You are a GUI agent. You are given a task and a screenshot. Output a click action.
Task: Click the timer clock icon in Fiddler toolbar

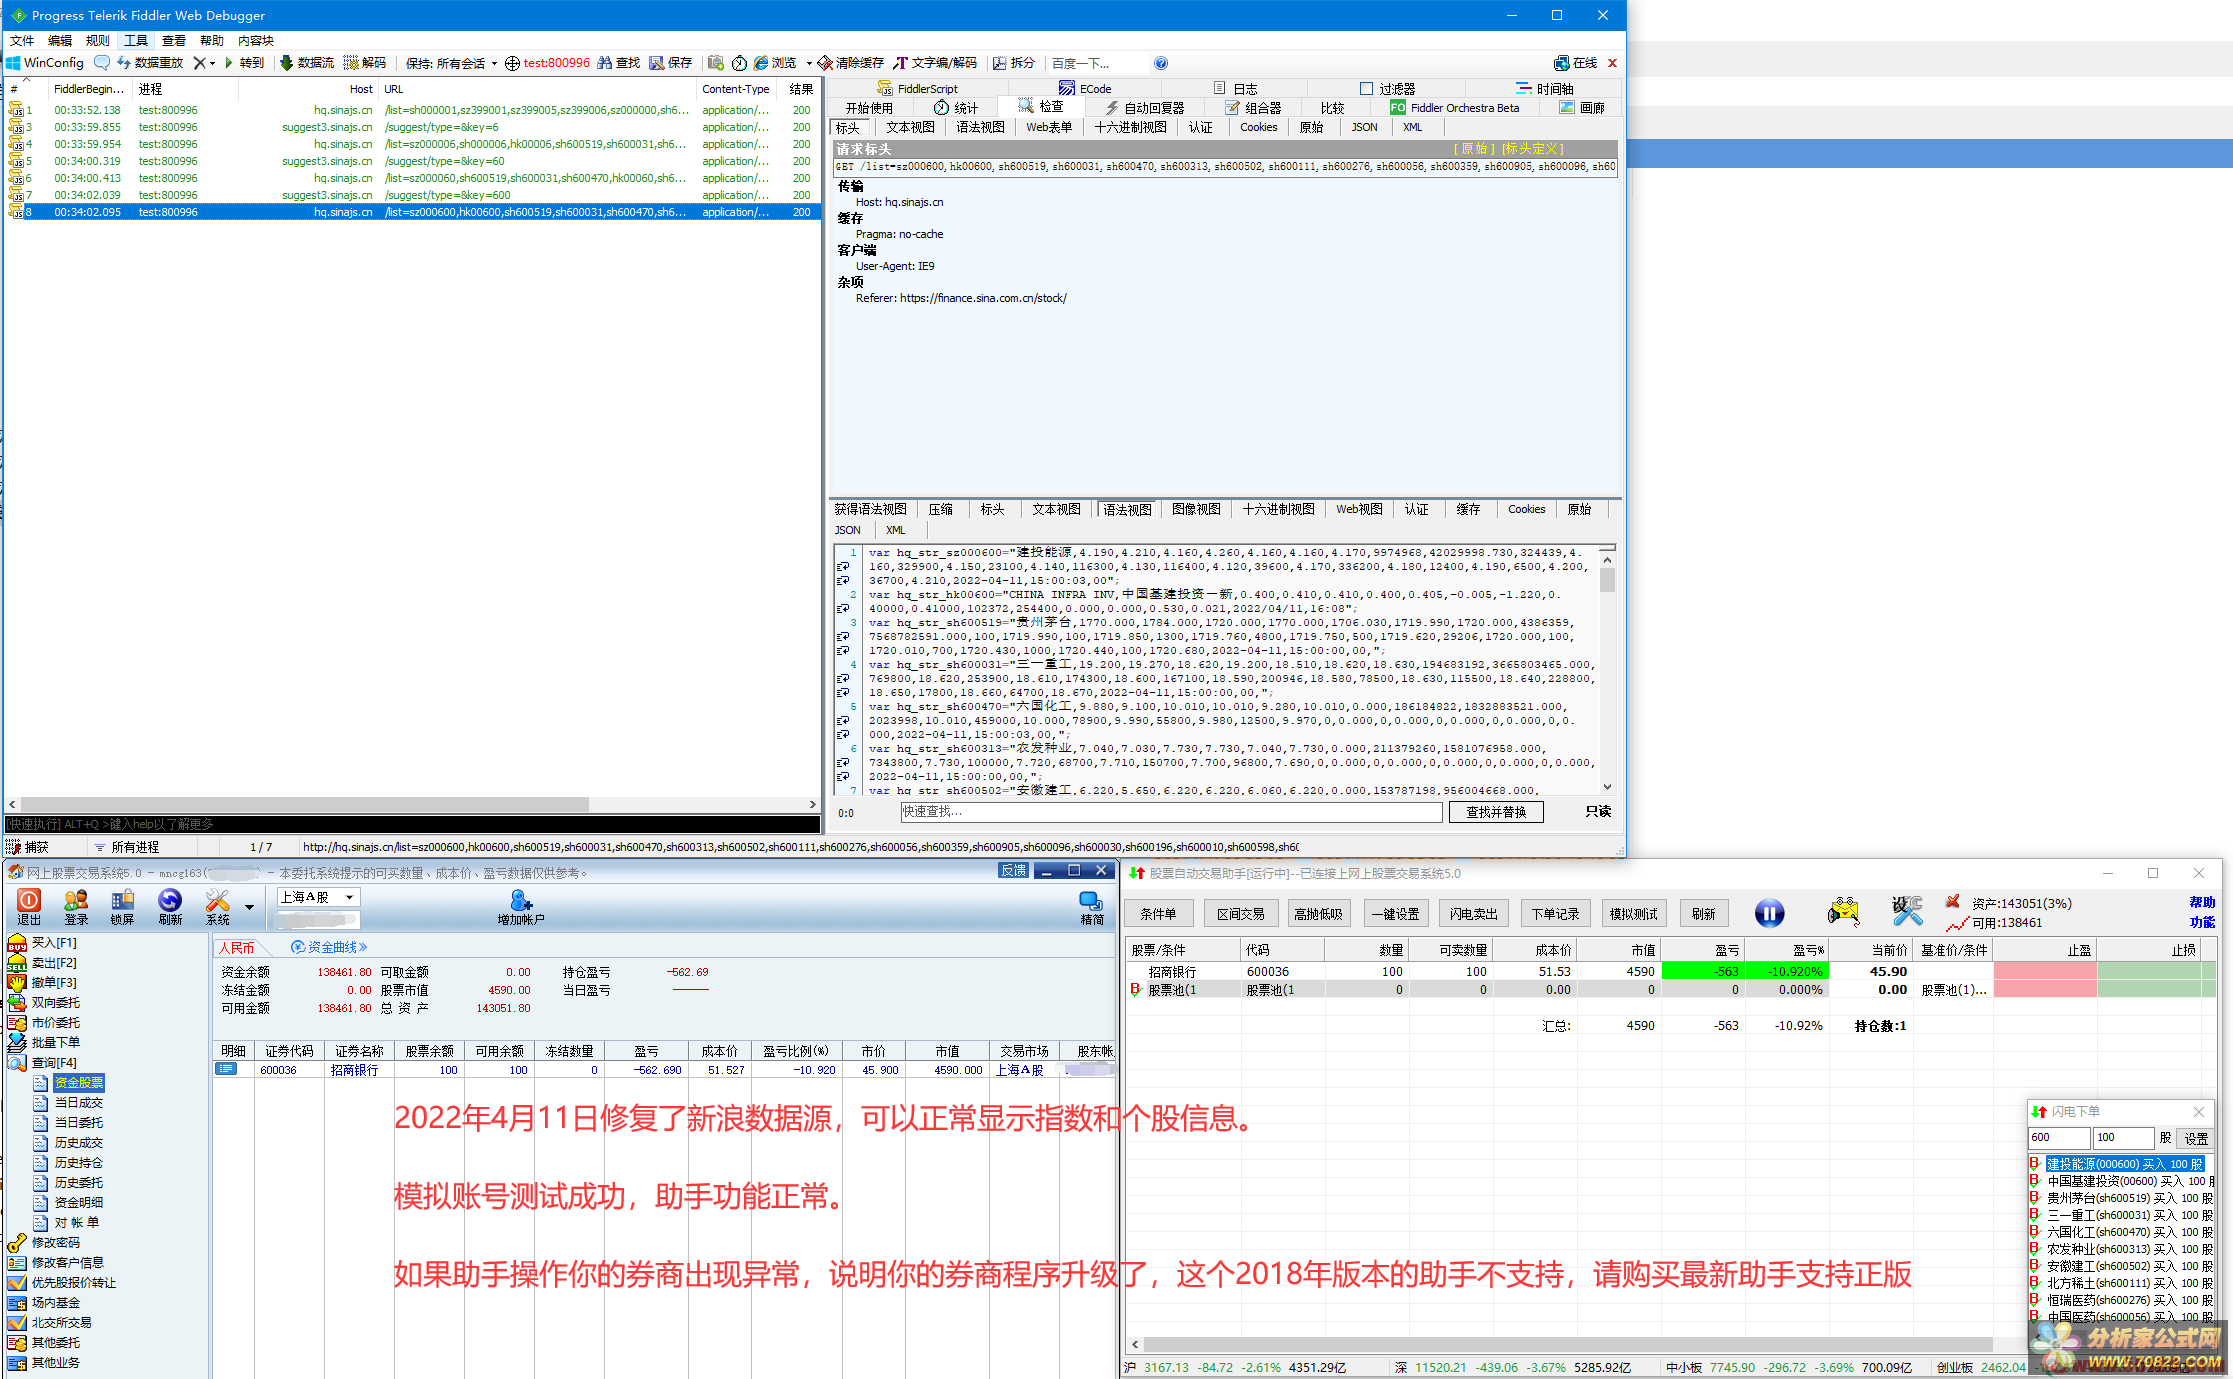click(x=739, y=63)
